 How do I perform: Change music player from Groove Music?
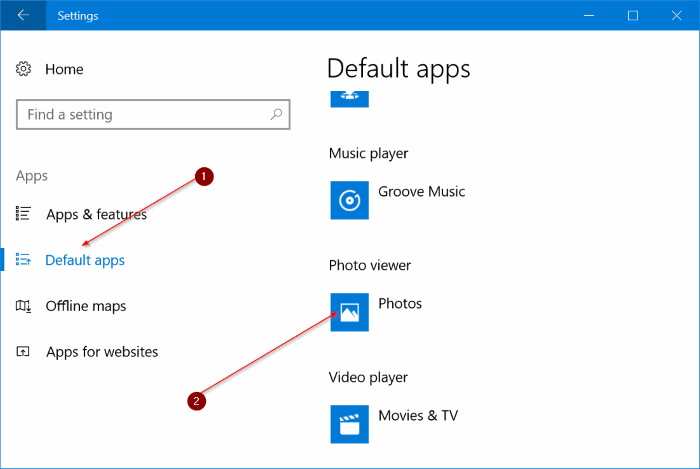coord(421,192)
